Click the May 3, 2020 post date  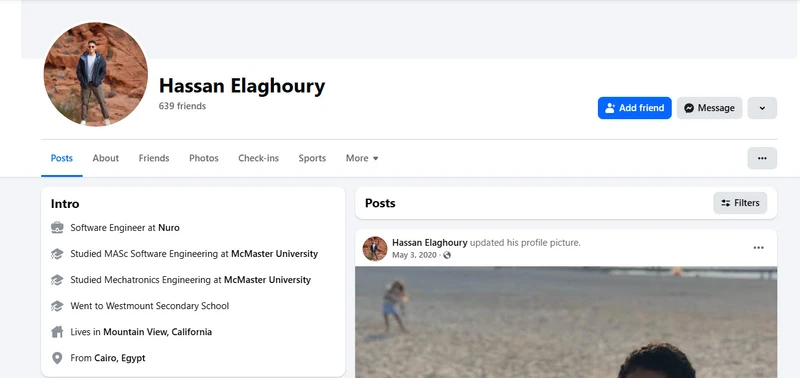point(414,255)
